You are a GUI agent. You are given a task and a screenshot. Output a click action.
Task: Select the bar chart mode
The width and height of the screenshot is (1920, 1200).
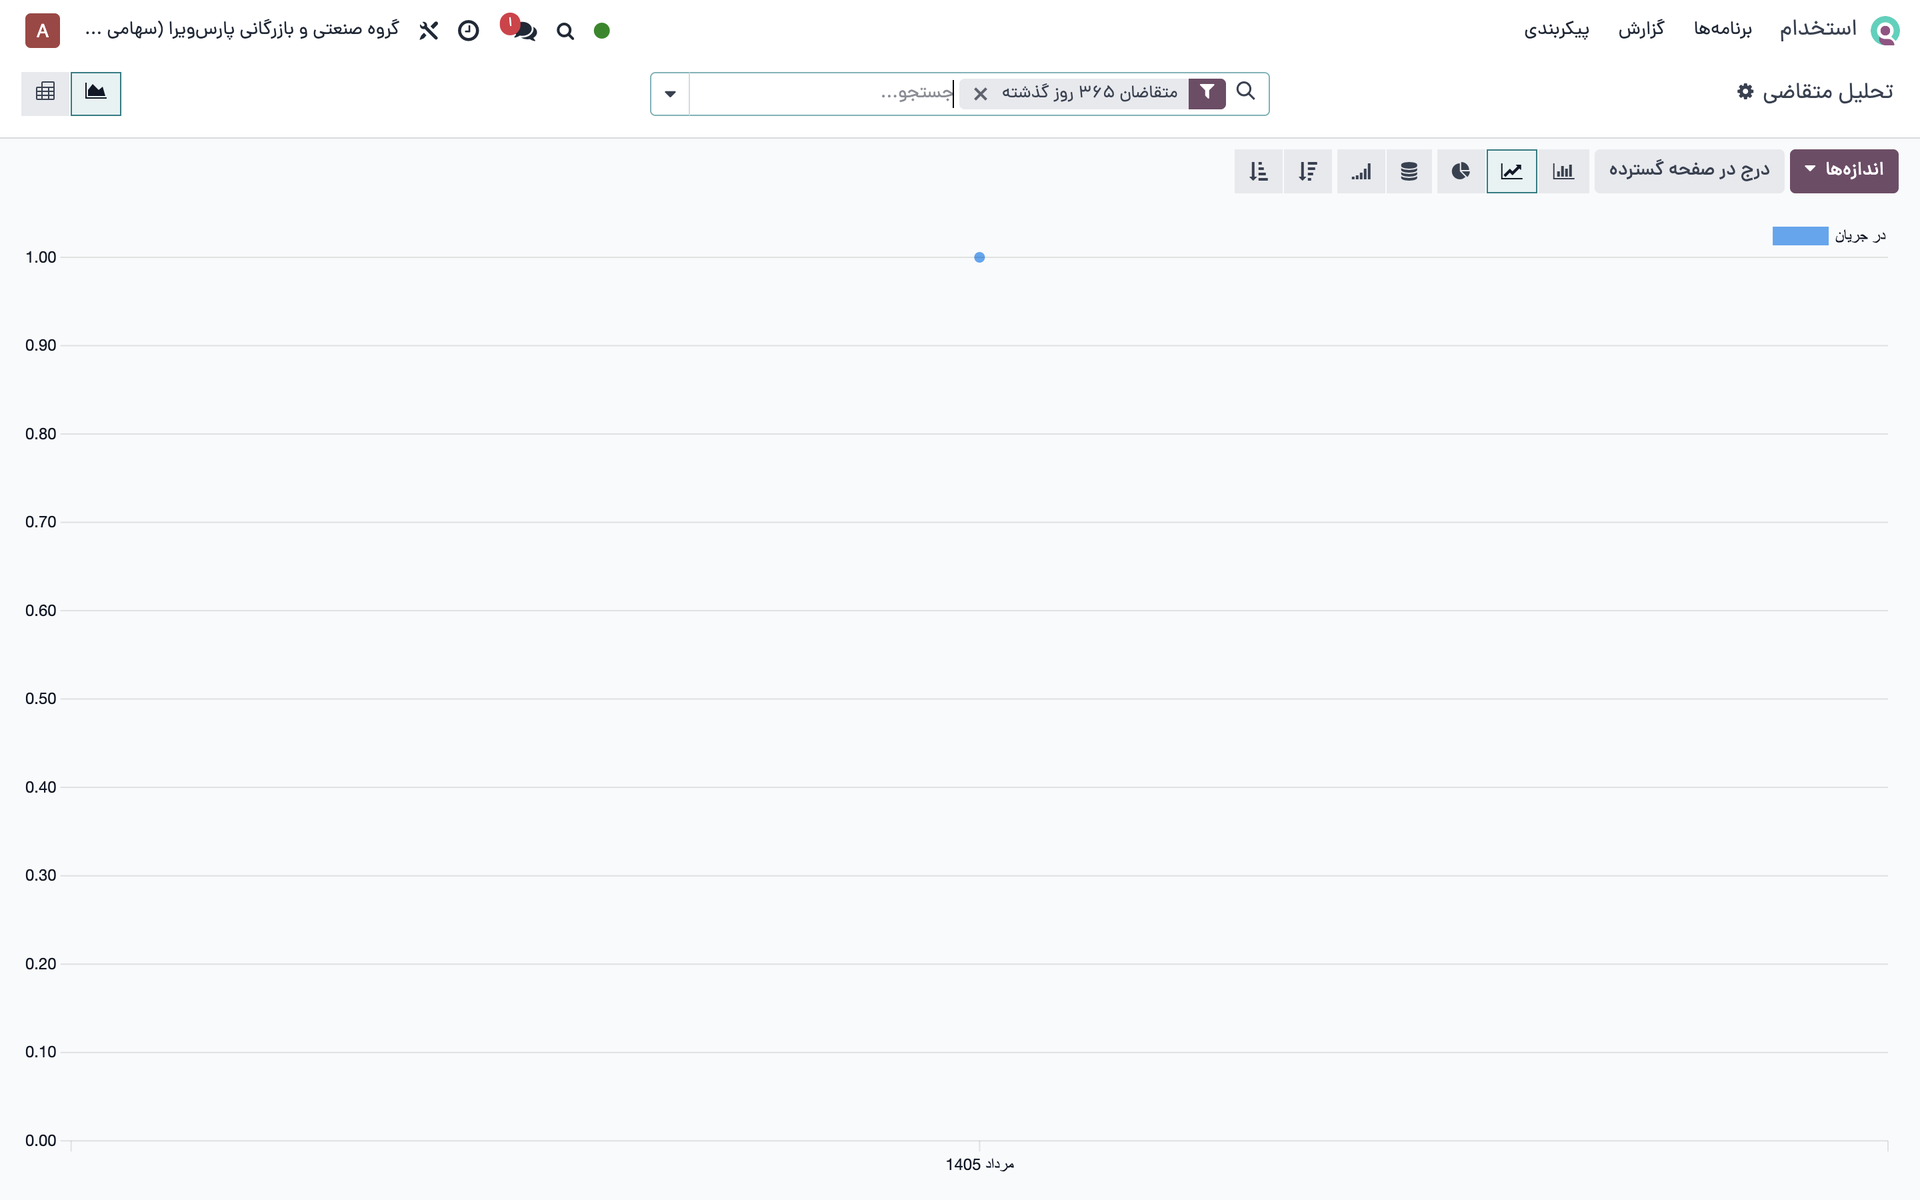[1563, 171]
